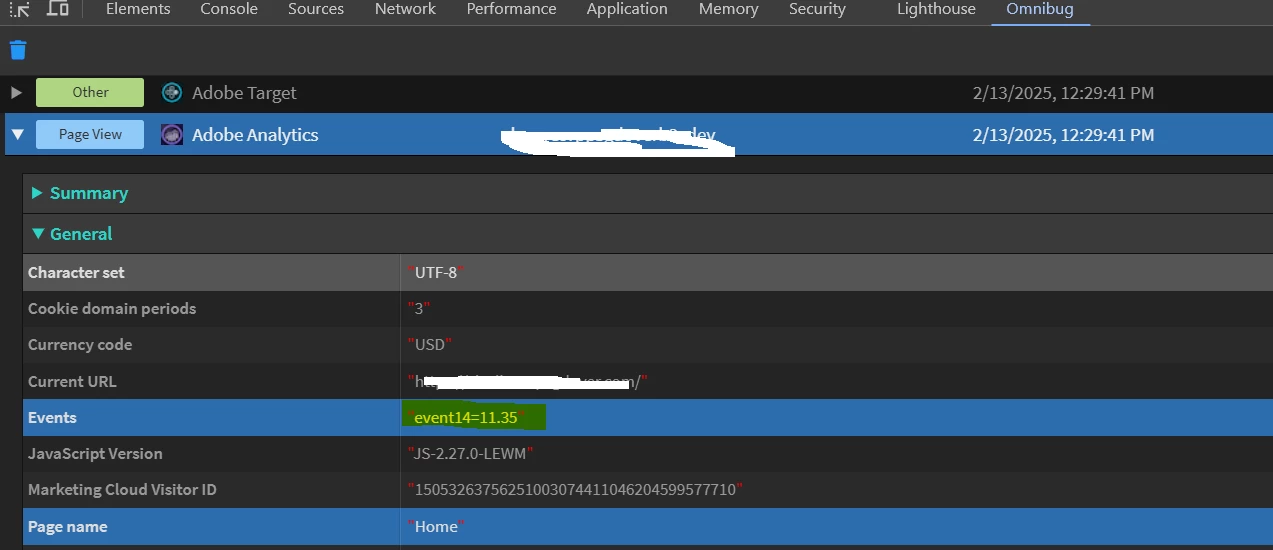The image size is (1273, 550).
Task: Select the JavaScript Version label
Action: tap(95, 454)
